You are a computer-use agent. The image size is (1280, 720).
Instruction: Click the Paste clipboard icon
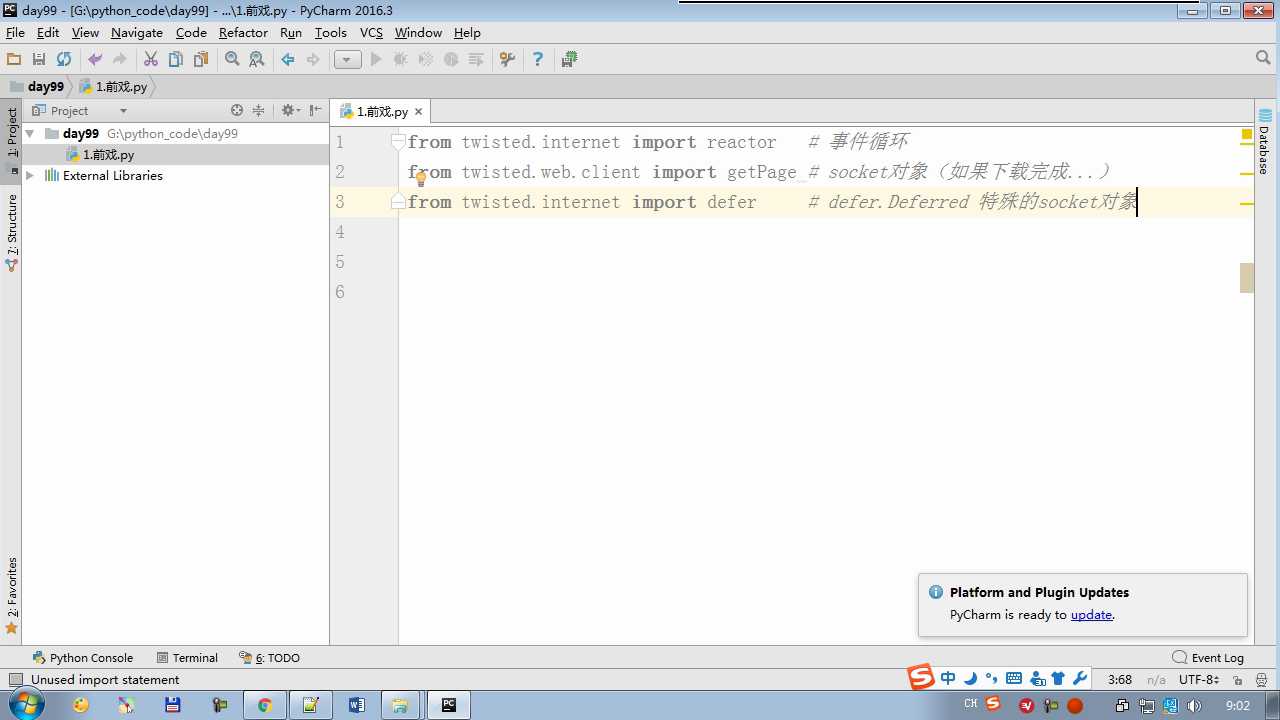tap(201, 60)
